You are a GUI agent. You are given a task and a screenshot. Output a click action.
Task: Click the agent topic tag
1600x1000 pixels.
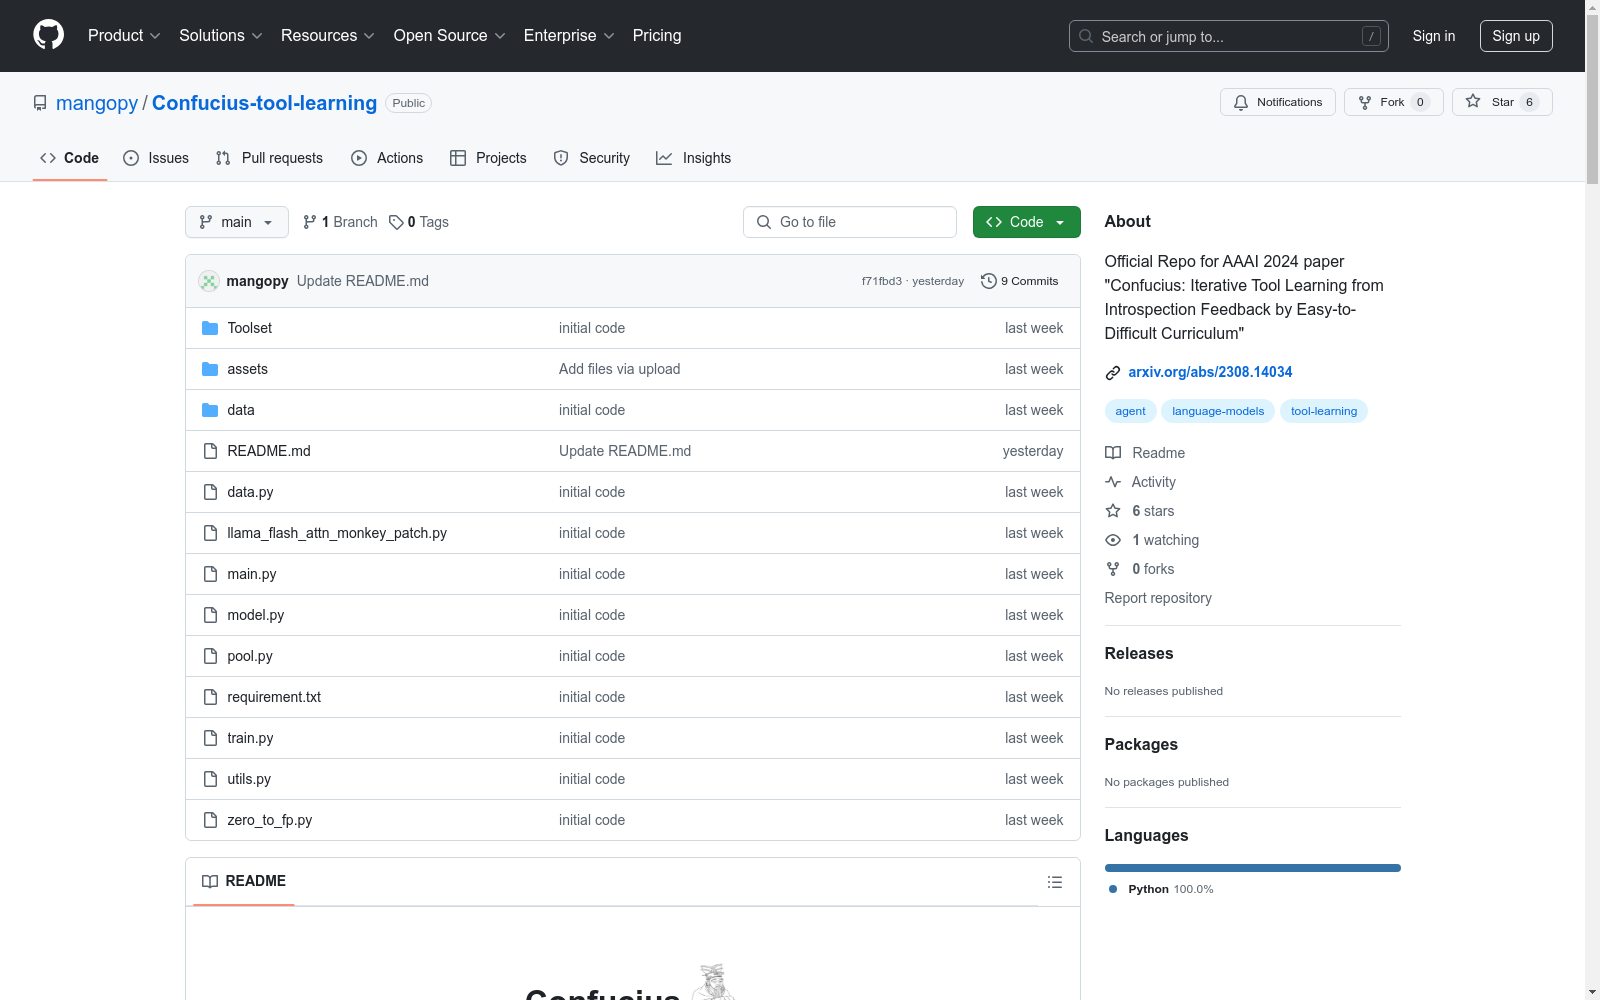pos(1131,411)
